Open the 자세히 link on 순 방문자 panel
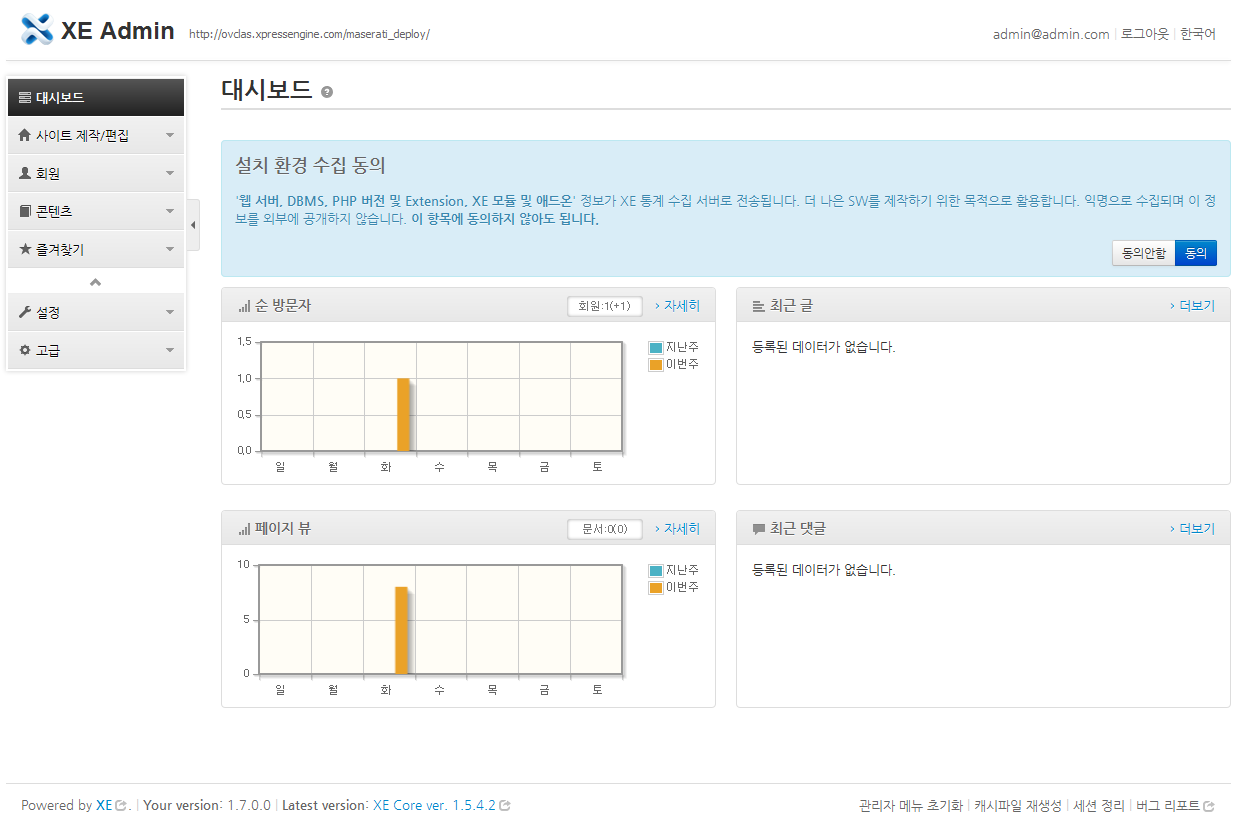Viewport: 1237px width, 818px height. 676,306
